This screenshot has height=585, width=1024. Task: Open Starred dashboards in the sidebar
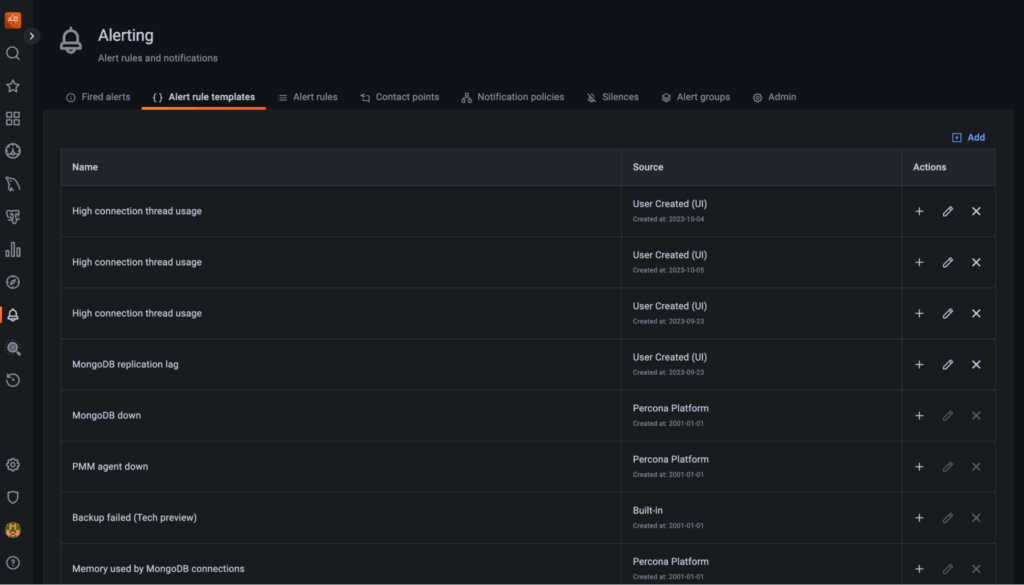[13, 86]
